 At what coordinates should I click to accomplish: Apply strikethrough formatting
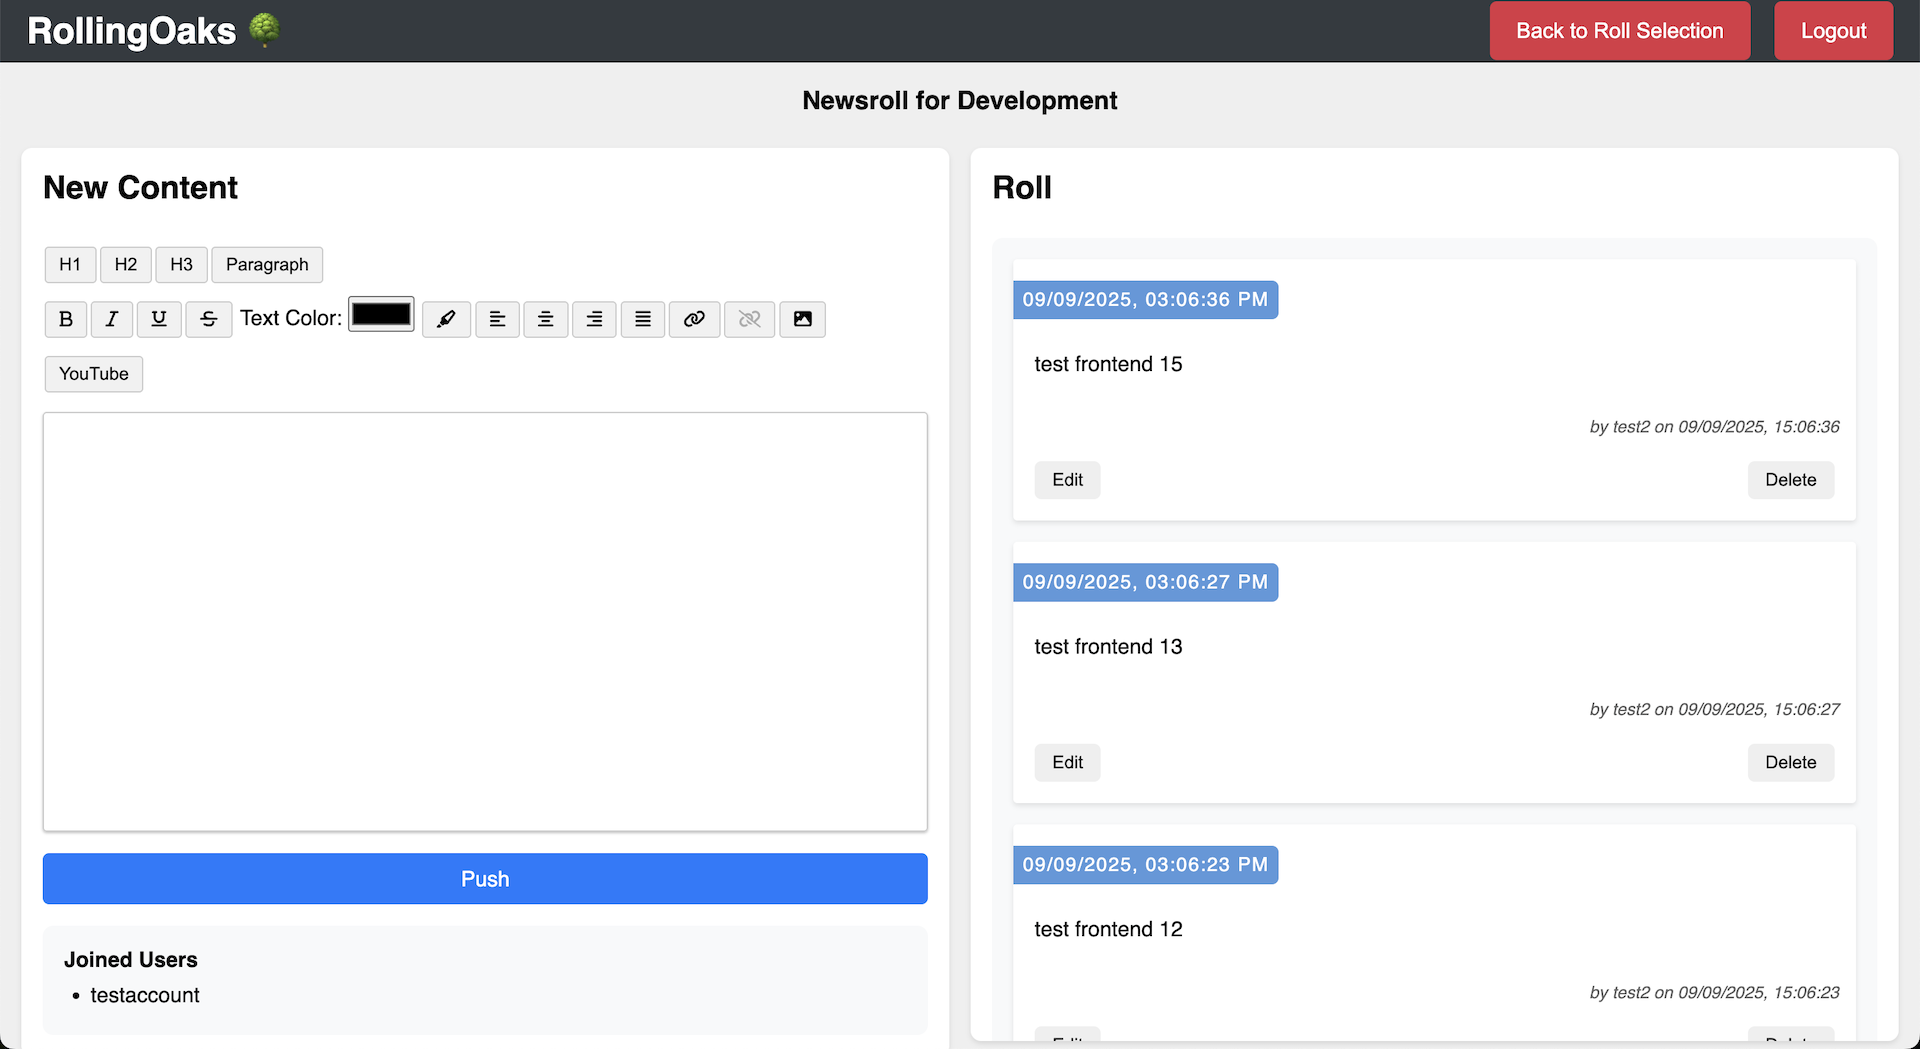(x=209, y=319)
